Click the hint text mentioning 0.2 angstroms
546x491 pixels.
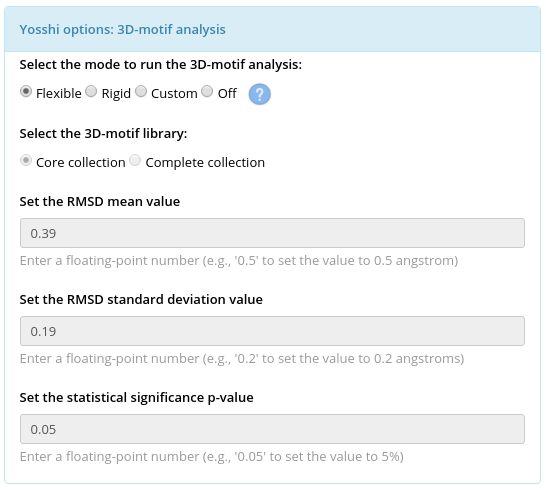tap(242, 358)
